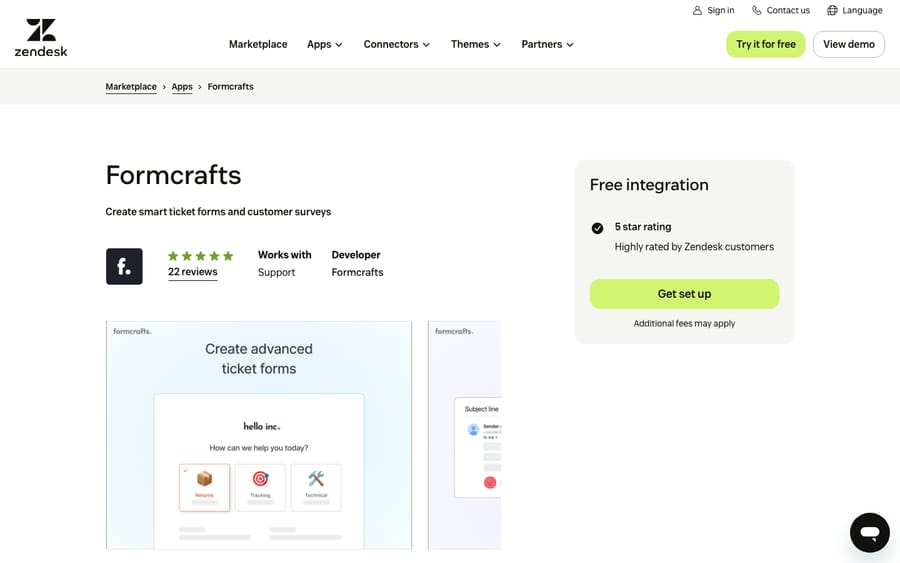Viewport: 900px width, 563px height.
Task: Click the Language globe icon
Action: pyautogui.click(x=832, y=10)
